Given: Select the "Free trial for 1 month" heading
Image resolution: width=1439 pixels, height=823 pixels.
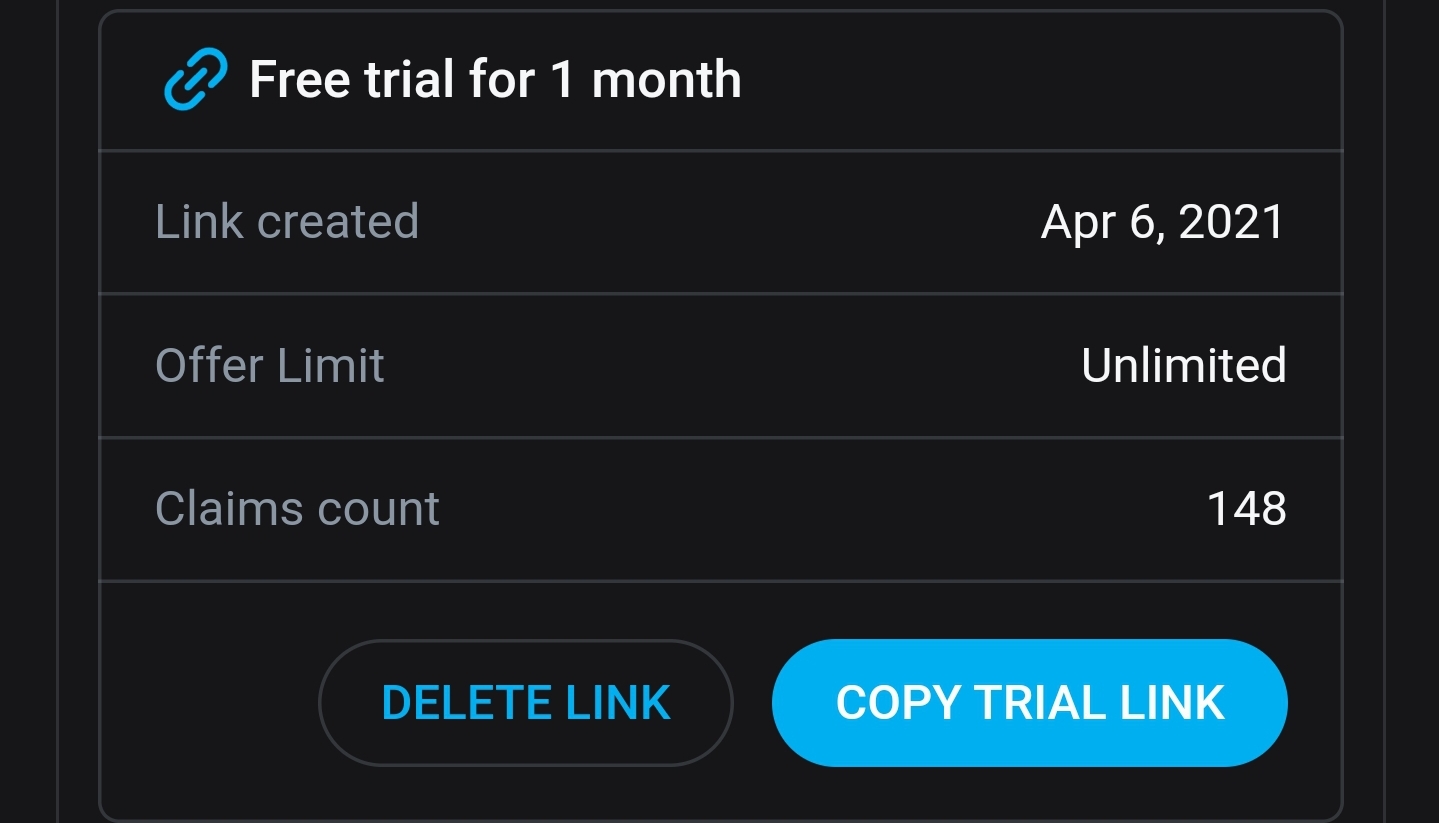Looking at the screenshot, I should tap(495, 80).
